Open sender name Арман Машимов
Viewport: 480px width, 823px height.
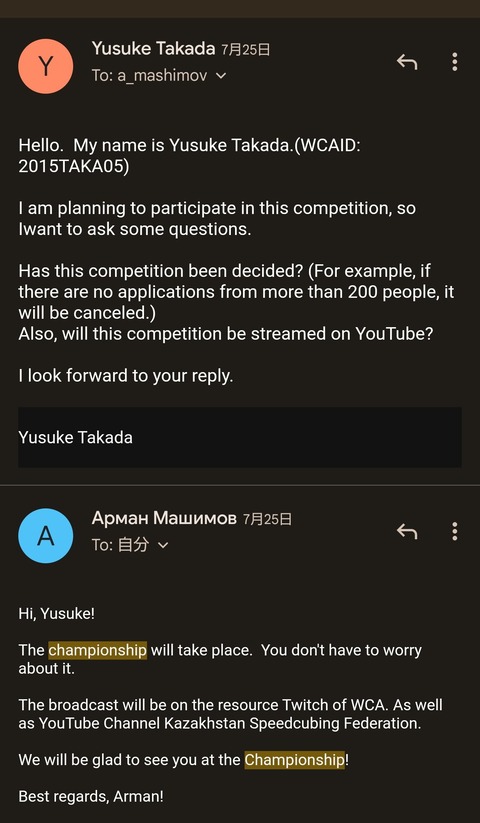pos(164,519)
